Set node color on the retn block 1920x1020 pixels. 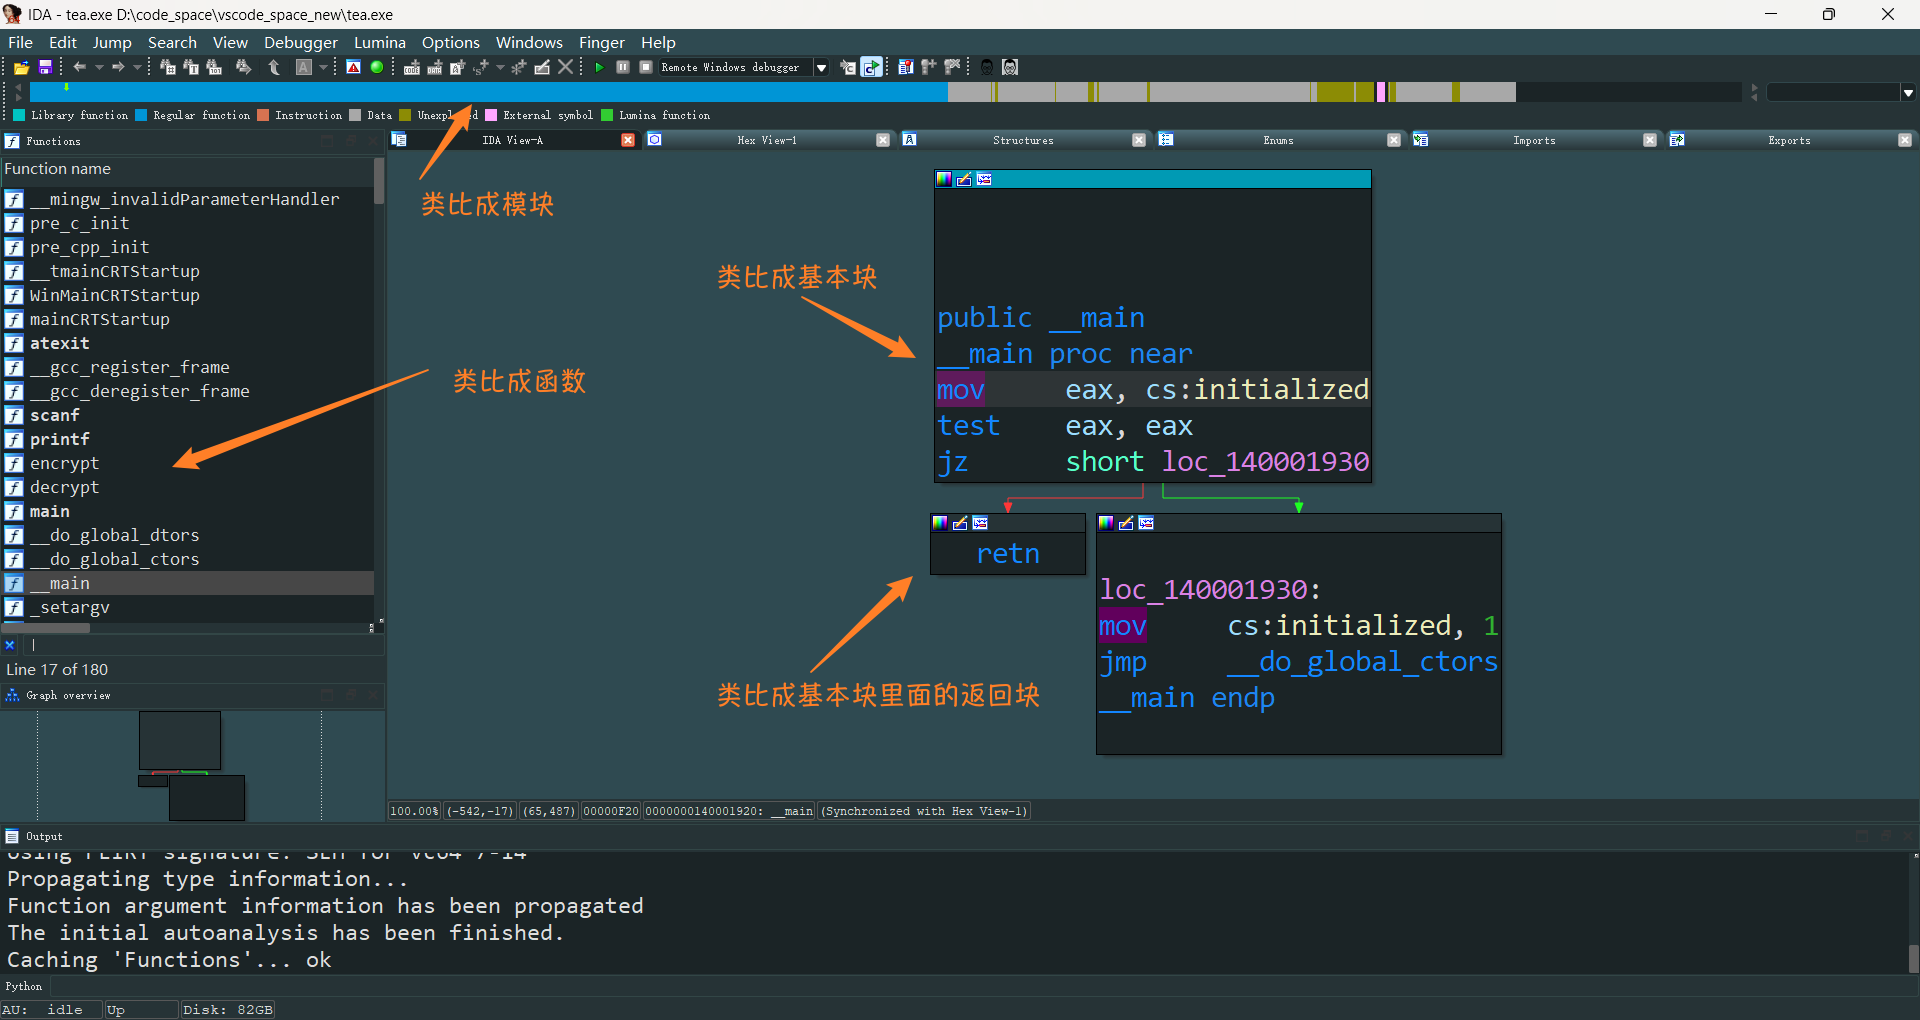[x=940, y=523]
